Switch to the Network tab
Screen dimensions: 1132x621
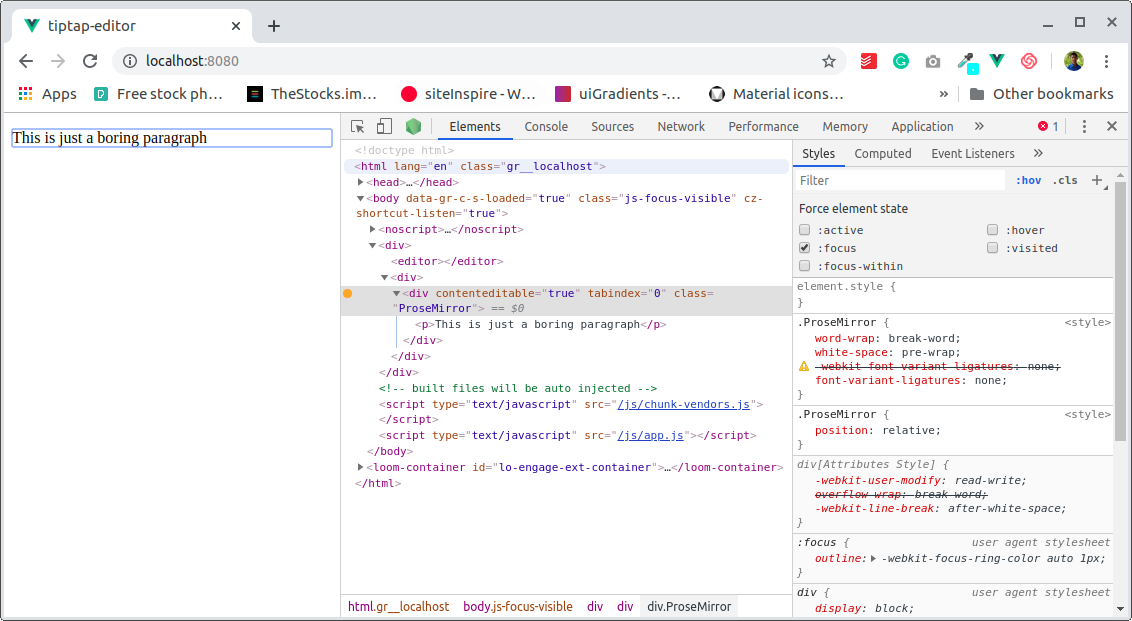click(x=681, y=126)
